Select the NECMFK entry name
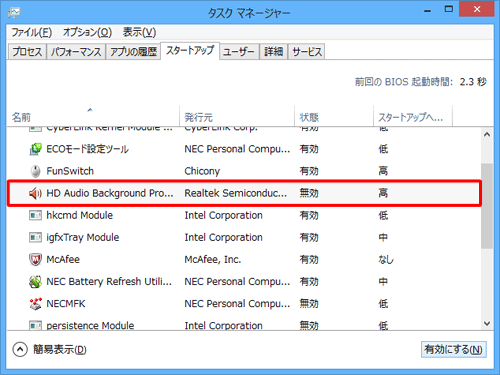Screen dimensions: 500x375 [66, 304]
